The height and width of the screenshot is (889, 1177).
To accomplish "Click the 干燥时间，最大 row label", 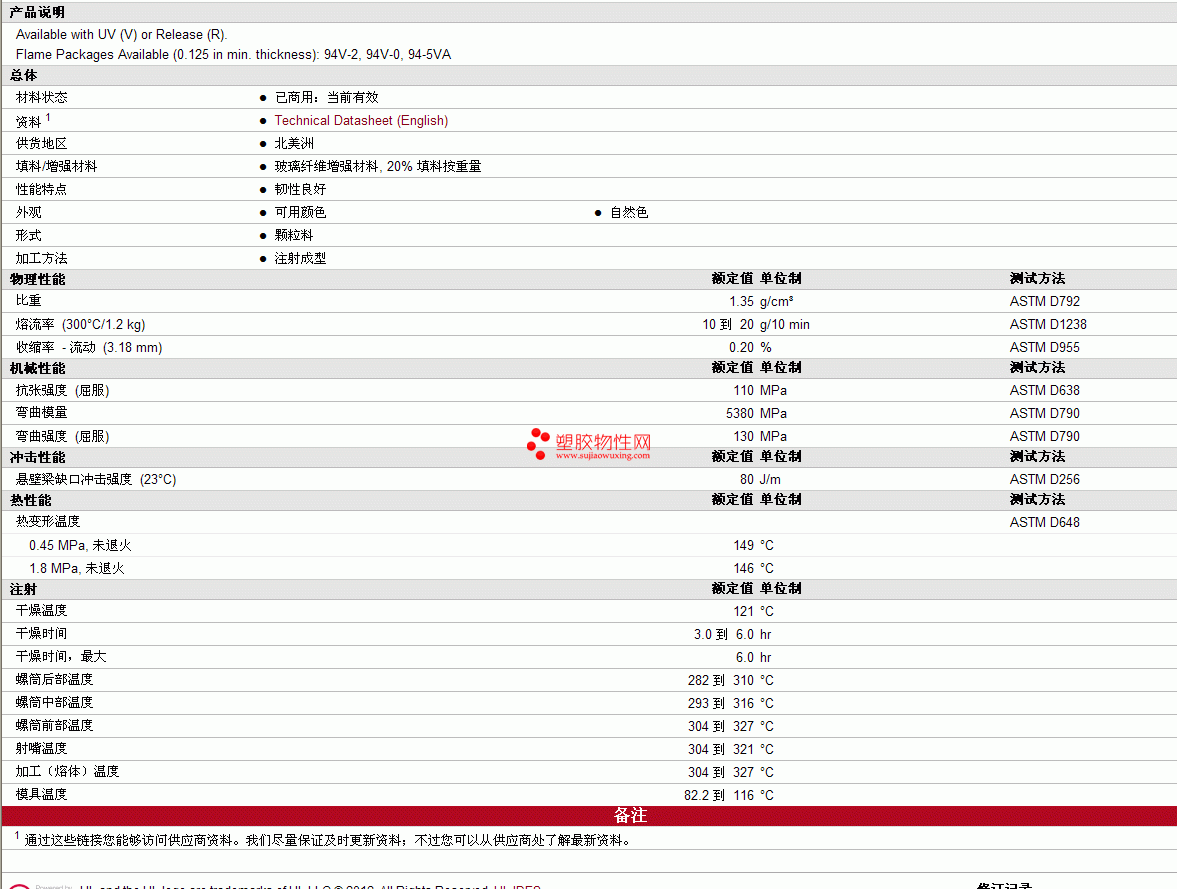I will [61, 656].
